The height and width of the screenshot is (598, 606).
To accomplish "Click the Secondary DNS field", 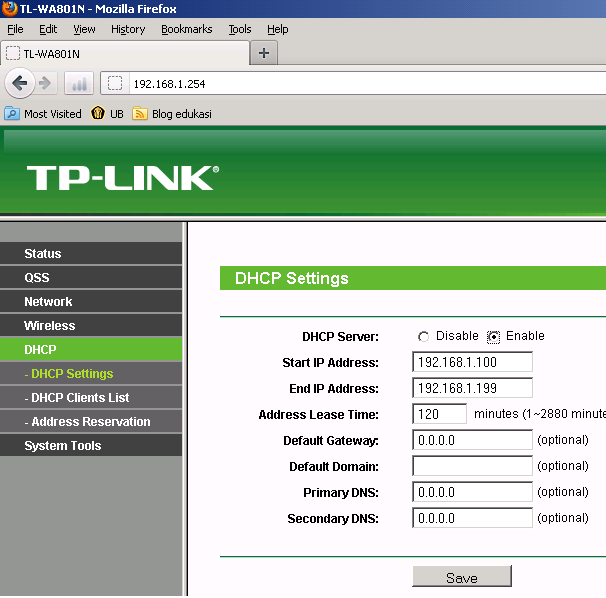I will coord(472,518).
